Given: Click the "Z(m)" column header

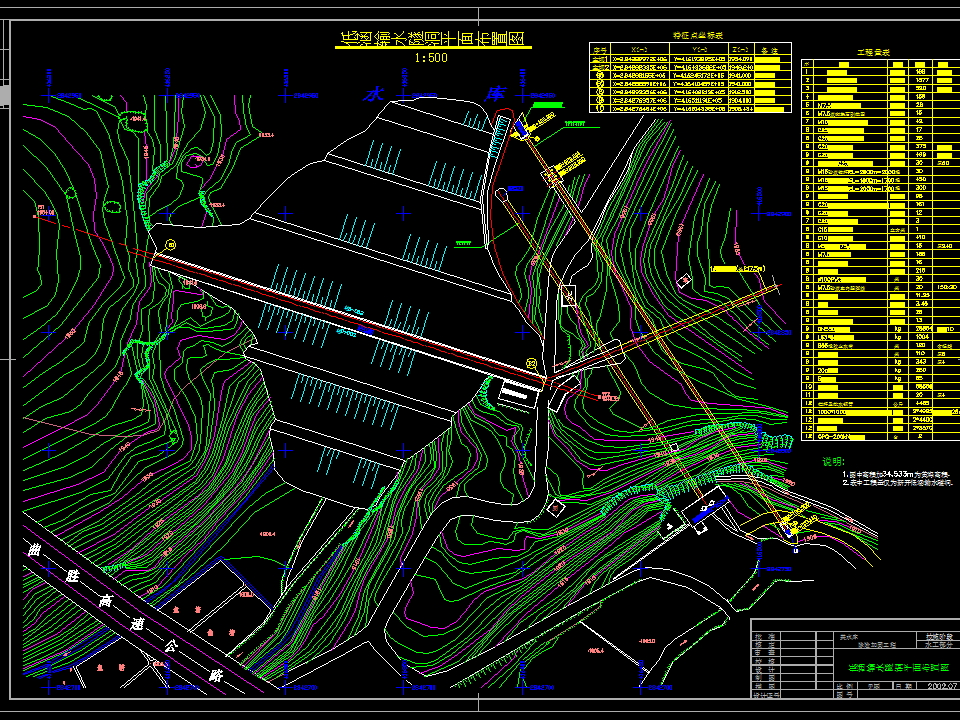Looking at the screenshot, I should 741,50.
